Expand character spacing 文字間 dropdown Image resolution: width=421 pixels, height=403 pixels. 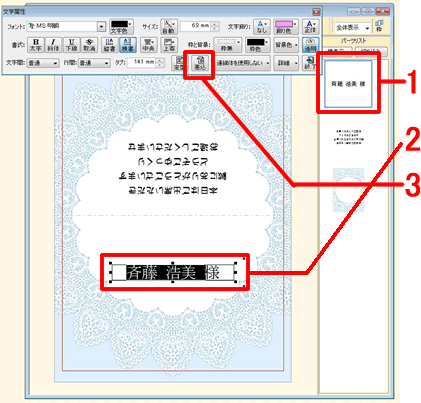42,63
